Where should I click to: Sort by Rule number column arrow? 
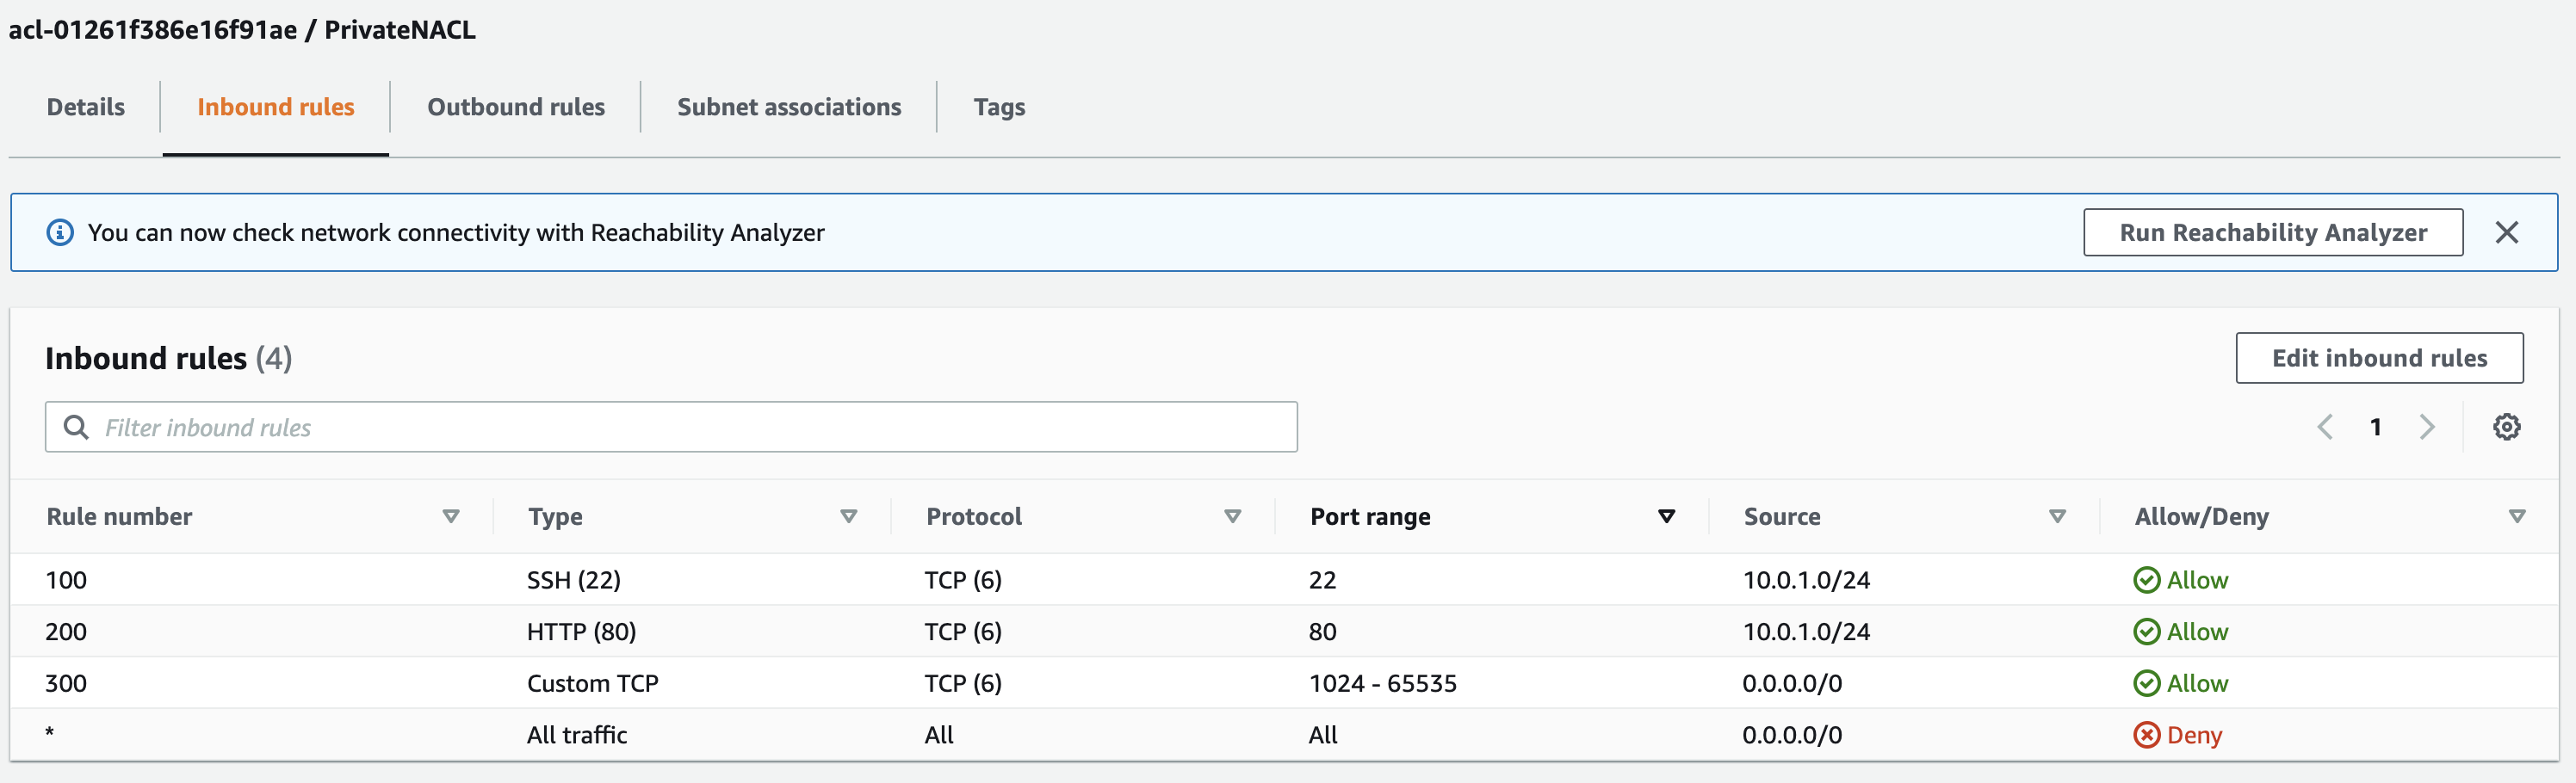(451, 516)
